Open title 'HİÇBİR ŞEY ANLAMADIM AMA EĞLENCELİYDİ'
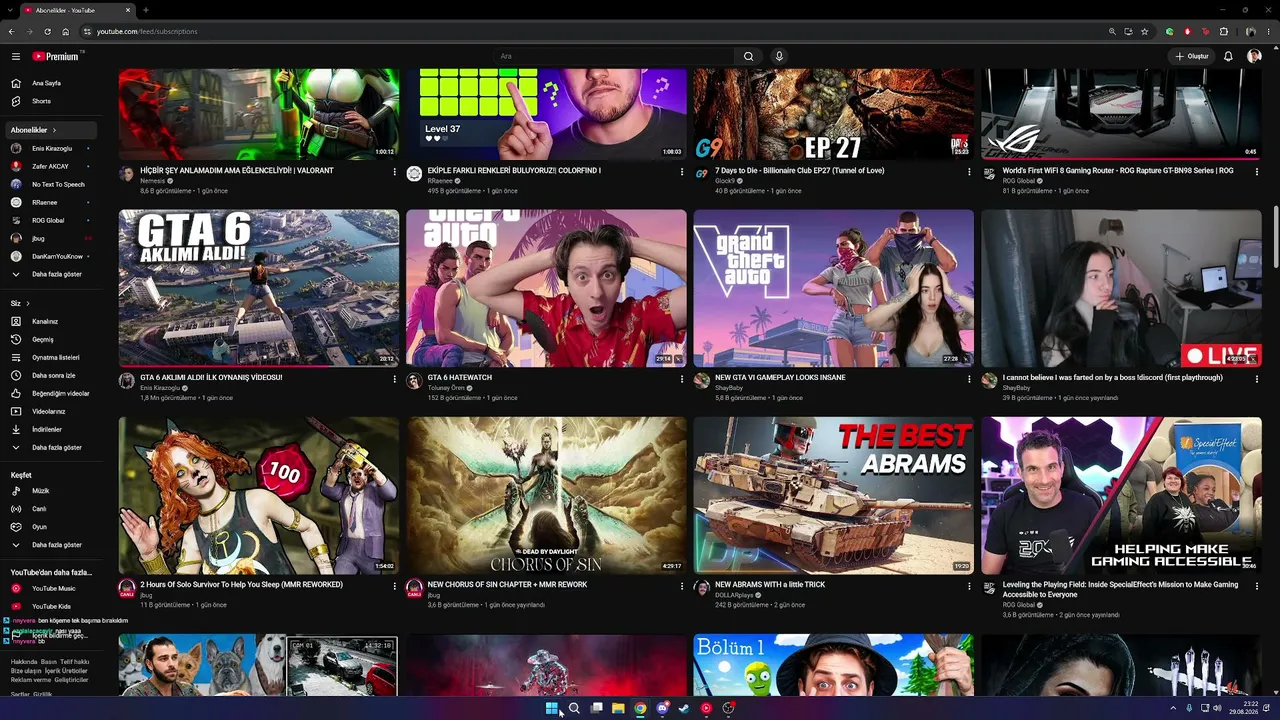 click(237, 170)
